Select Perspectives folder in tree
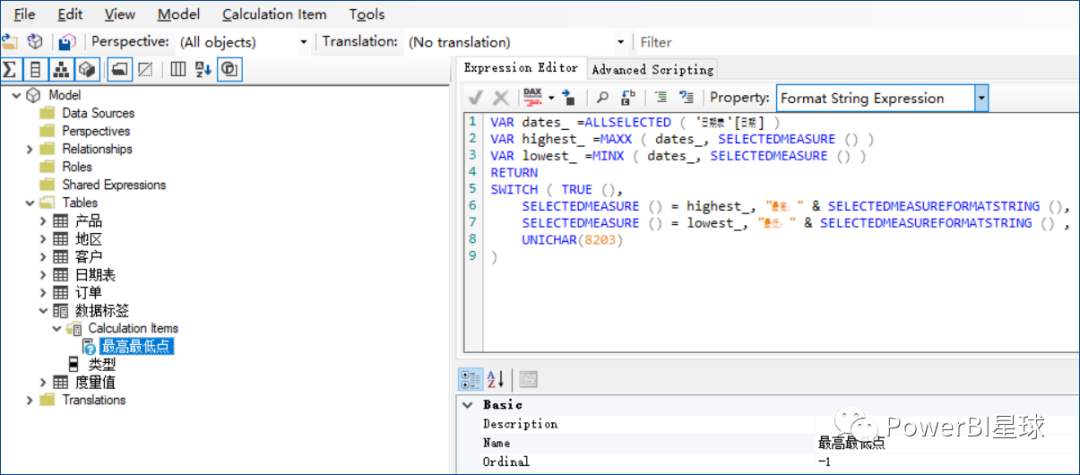Image resolution: width=1080 pixels, height=475 pixels. tap(96, 131)
